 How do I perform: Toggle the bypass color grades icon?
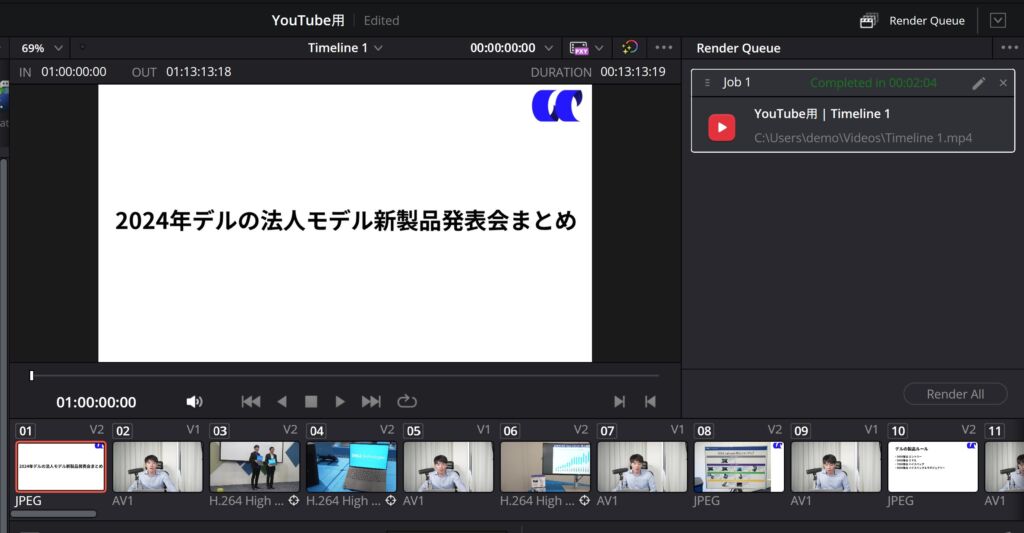629,48
